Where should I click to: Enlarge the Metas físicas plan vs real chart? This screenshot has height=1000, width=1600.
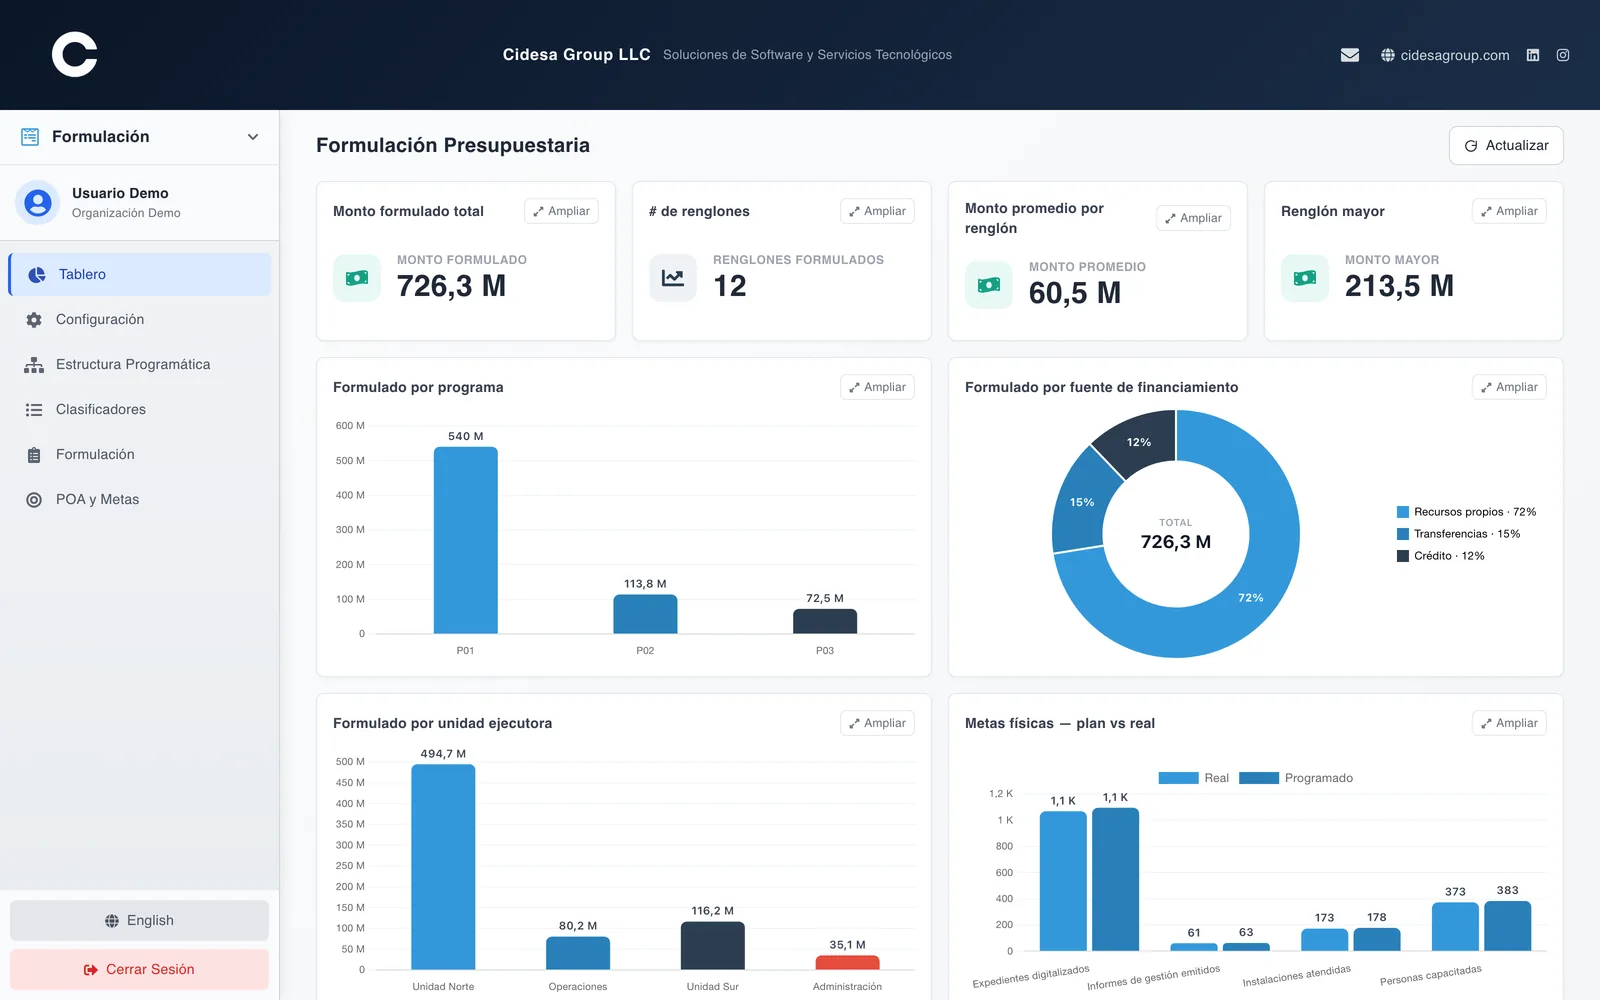pos(1509,723)
